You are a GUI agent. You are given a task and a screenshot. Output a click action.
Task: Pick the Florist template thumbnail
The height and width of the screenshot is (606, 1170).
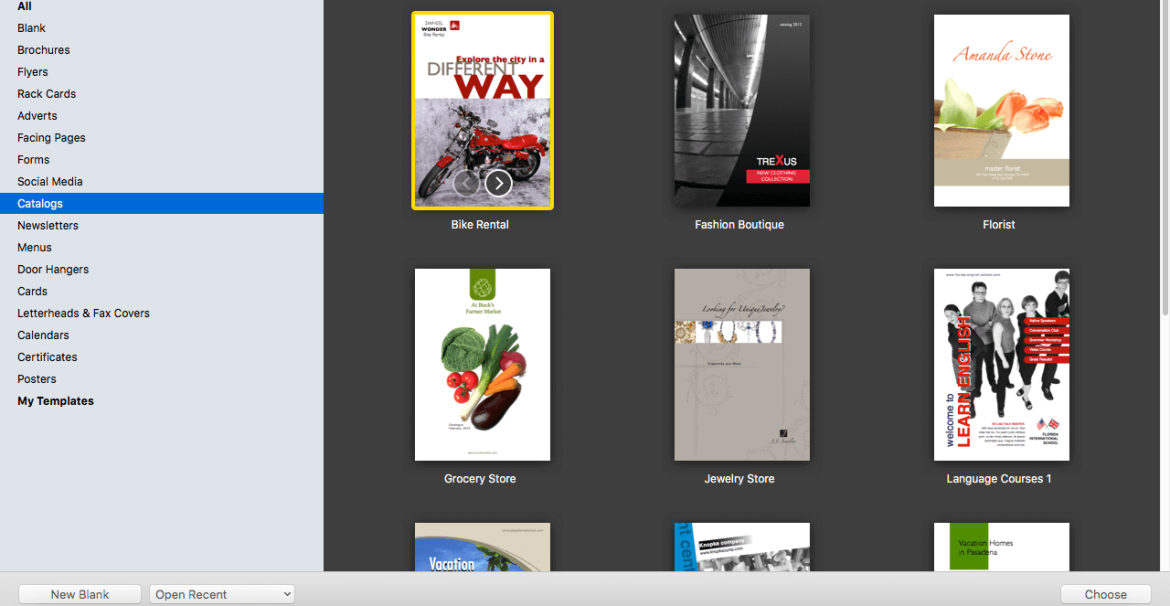point(1001,110)
